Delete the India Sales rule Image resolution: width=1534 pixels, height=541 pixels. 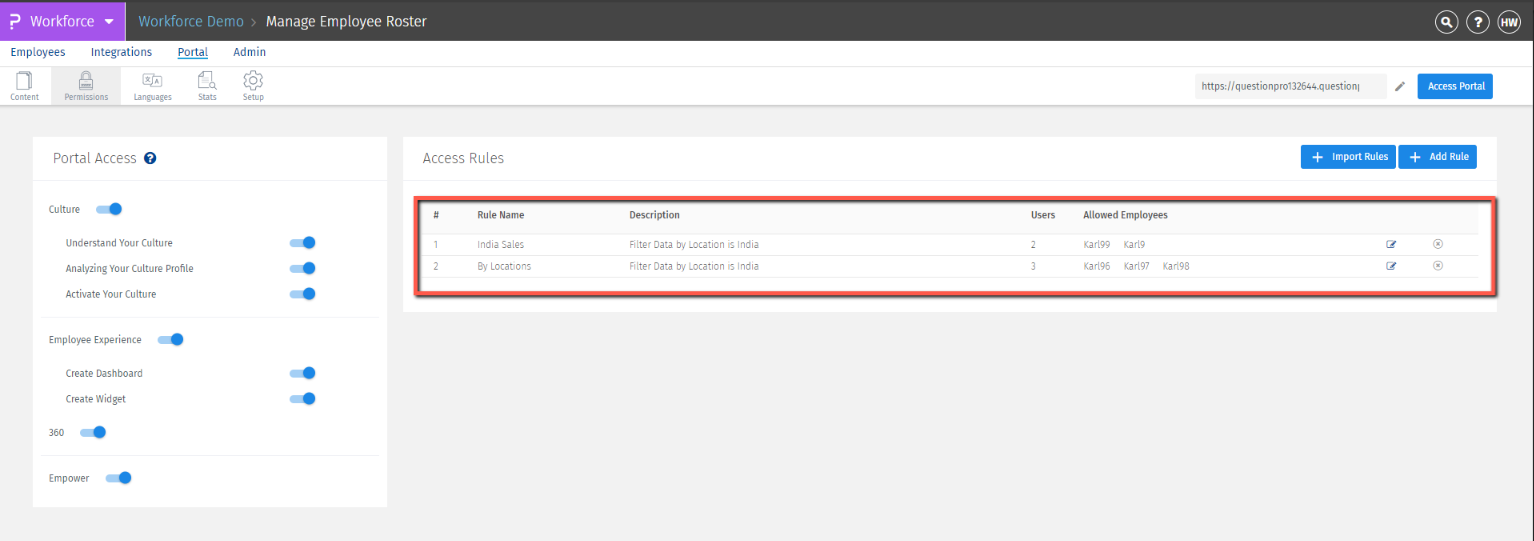point(1438,244)
